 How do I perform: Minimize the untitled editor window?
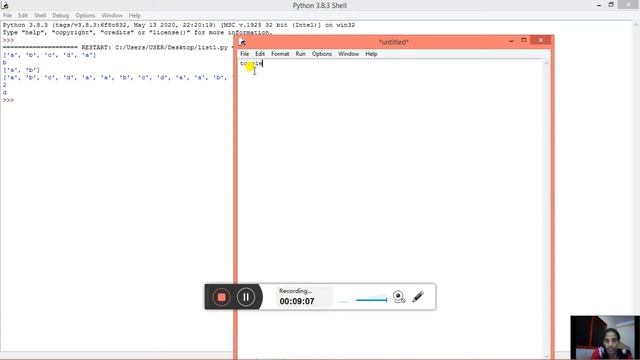click(511, 41)
